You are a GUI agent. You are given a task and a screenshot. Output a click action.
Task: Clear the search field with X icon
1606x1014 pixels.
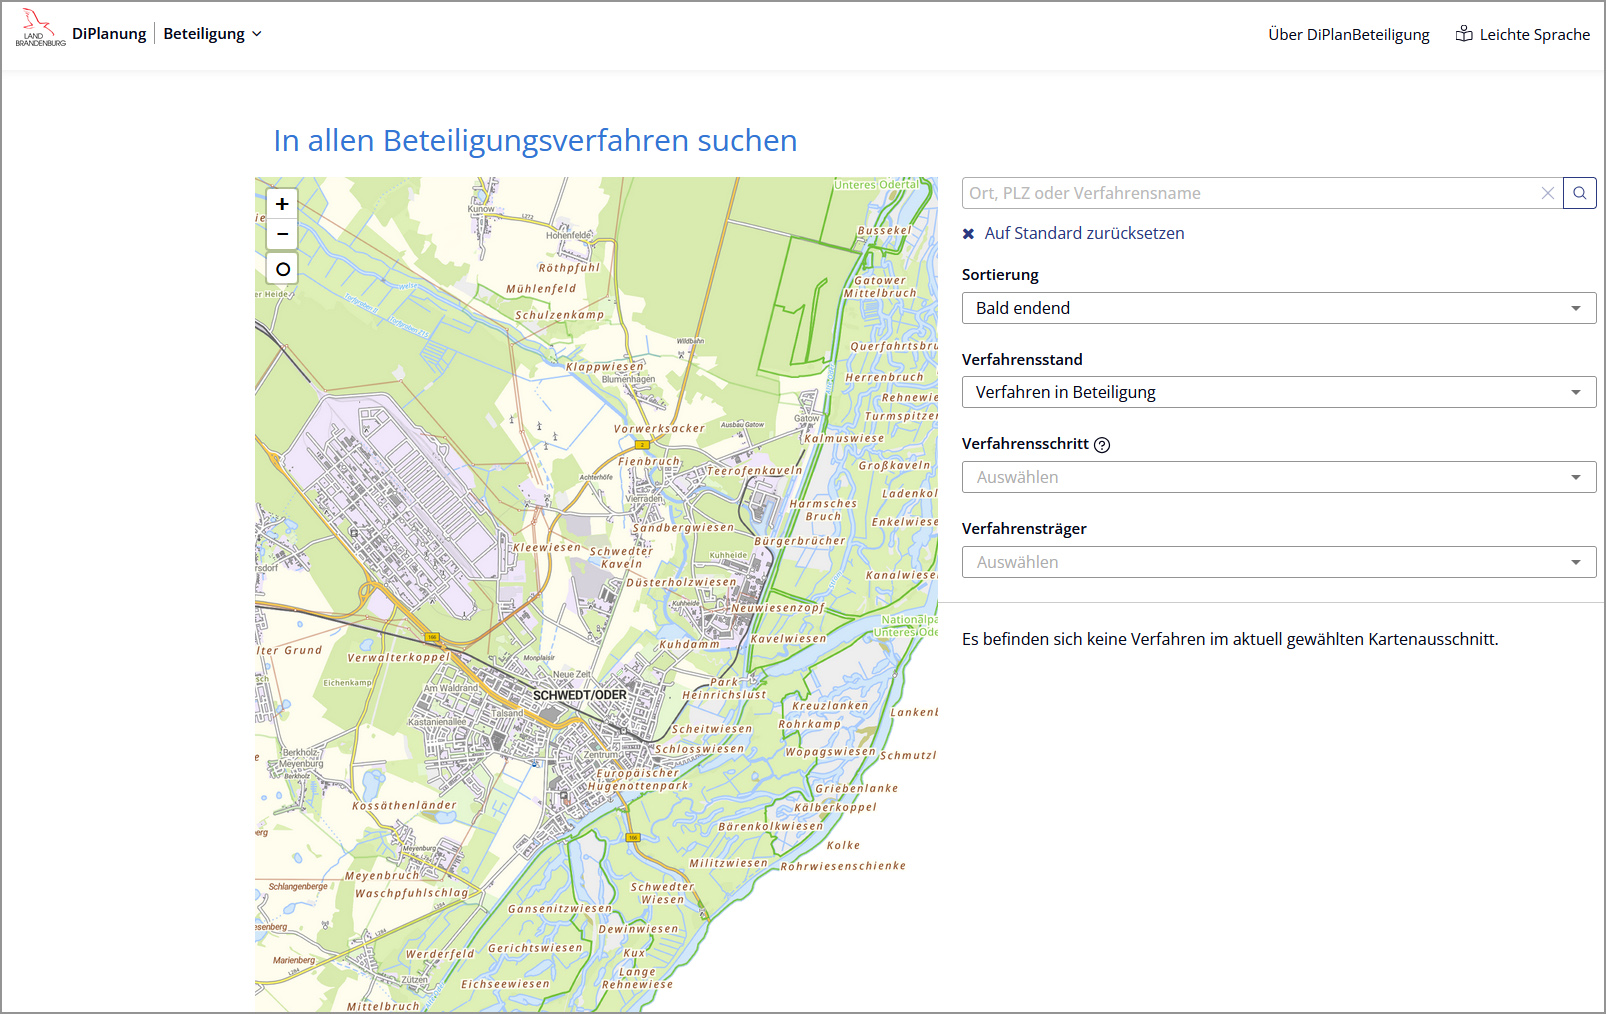pos(1547,193)
